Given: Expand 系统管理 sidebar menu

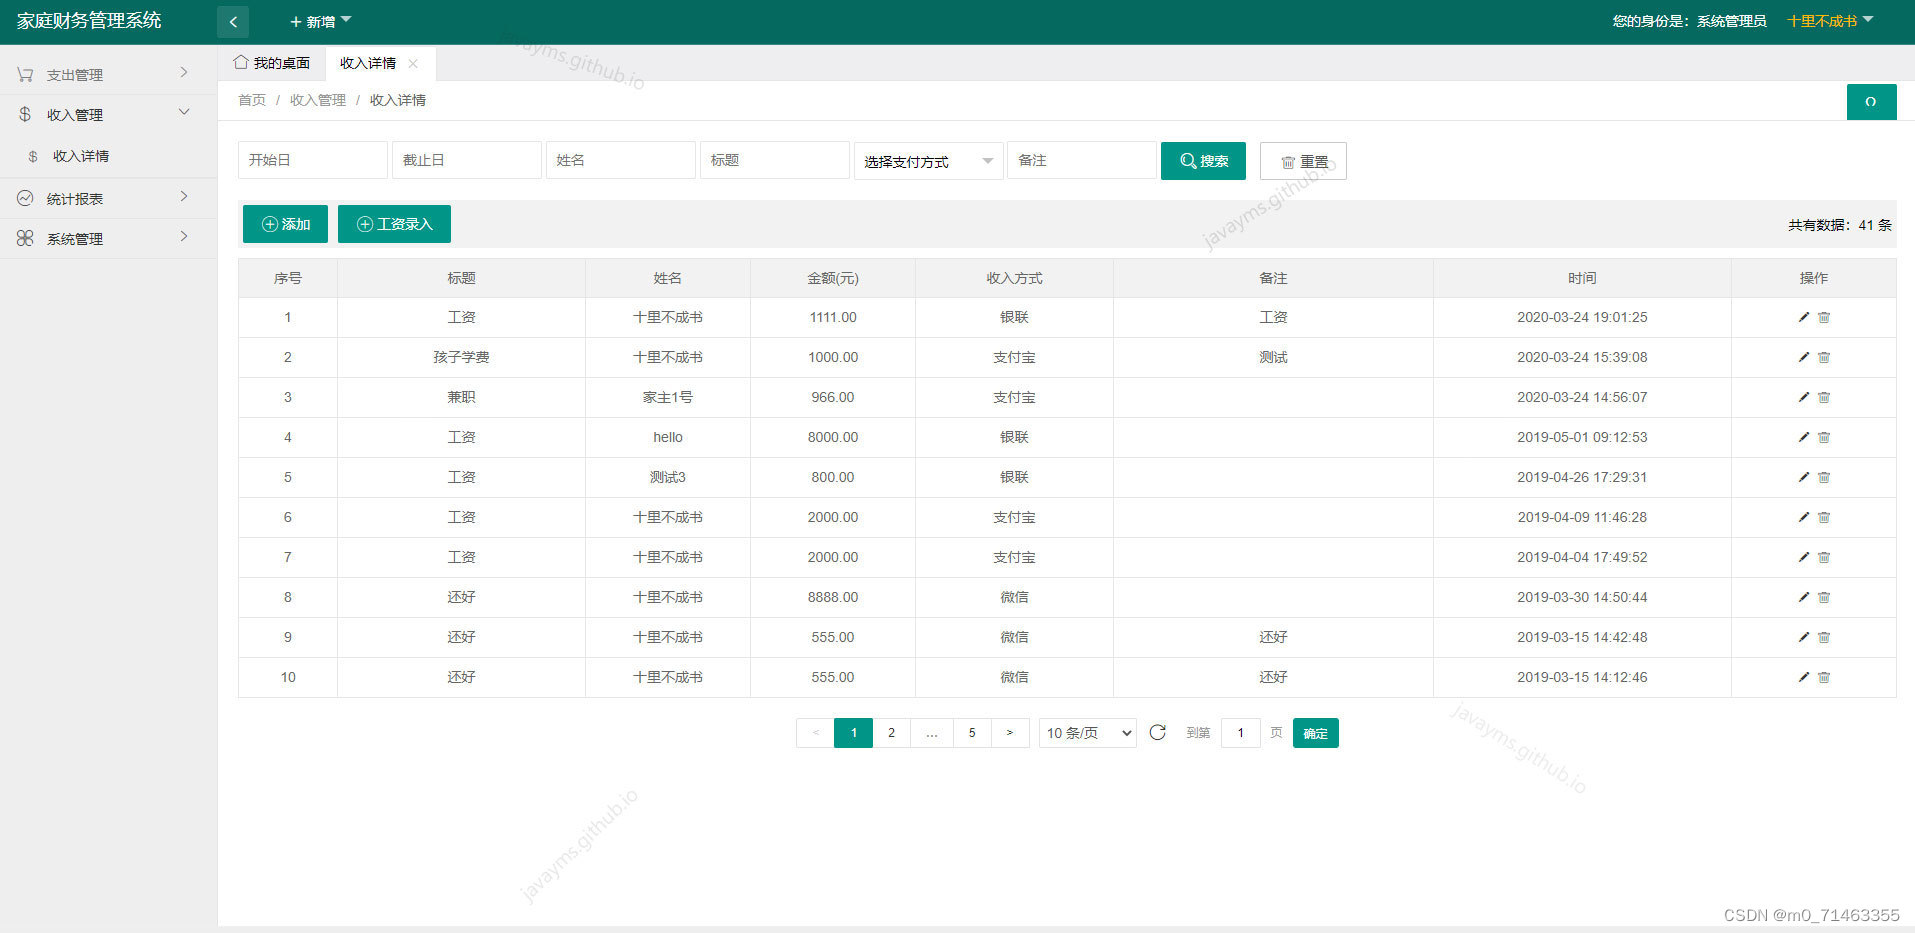Looking at the screenshot, I should tap(108, 238).
